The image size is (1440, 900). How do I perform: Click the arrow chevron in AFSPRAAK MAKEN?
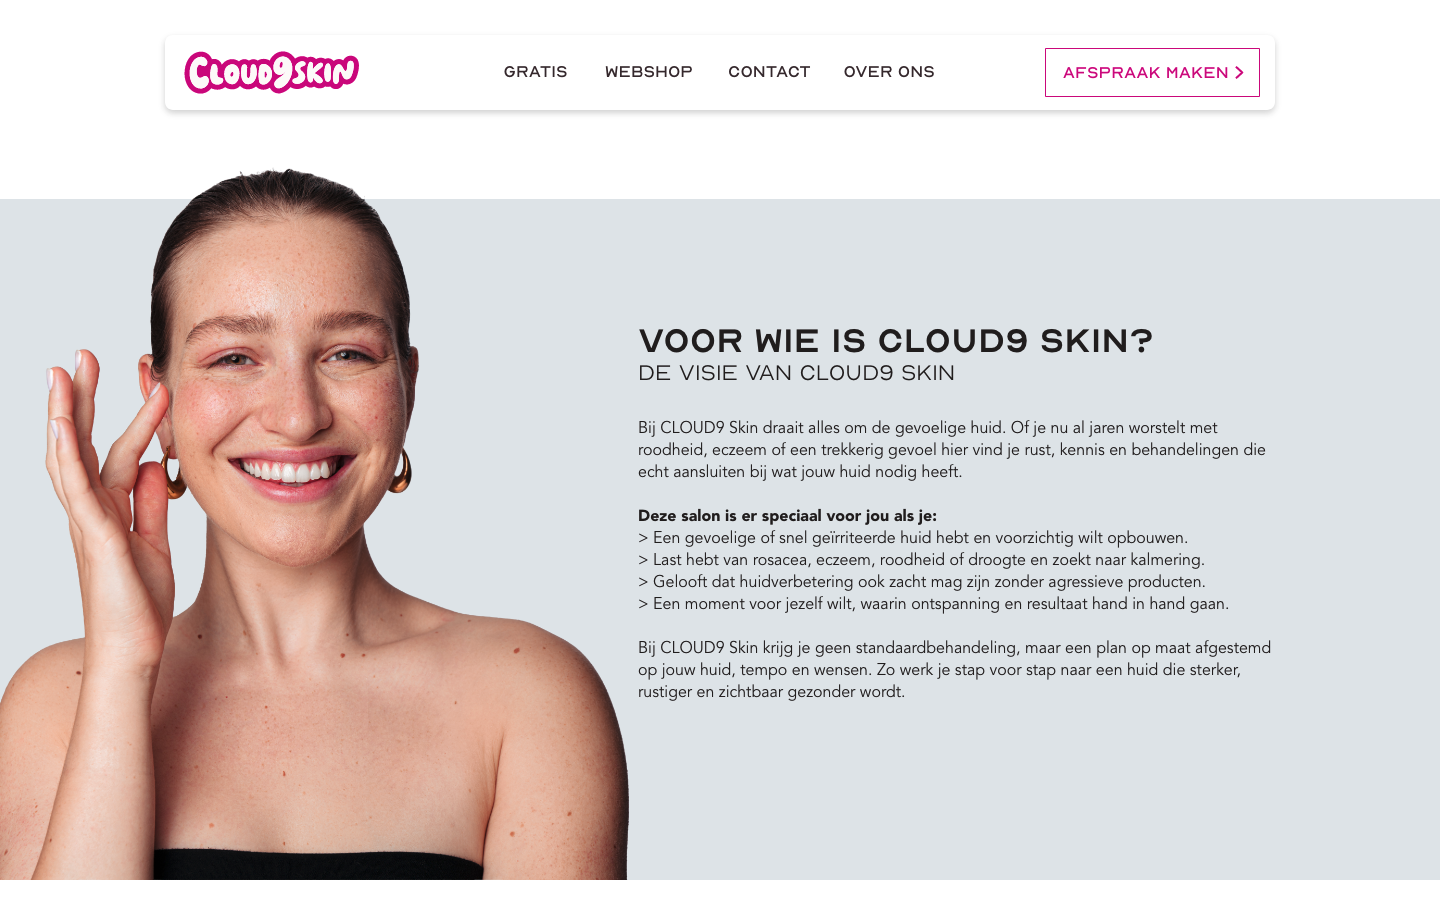[x=1239, y=73]
